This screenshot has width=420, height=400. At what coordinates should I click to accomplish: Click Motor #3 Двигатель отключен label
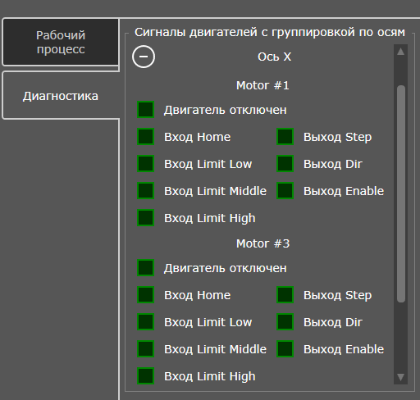(225, 268)
